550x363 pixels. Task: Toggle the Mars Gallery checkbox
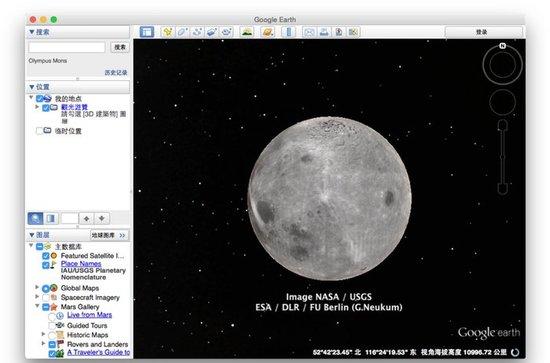point(46,307)
